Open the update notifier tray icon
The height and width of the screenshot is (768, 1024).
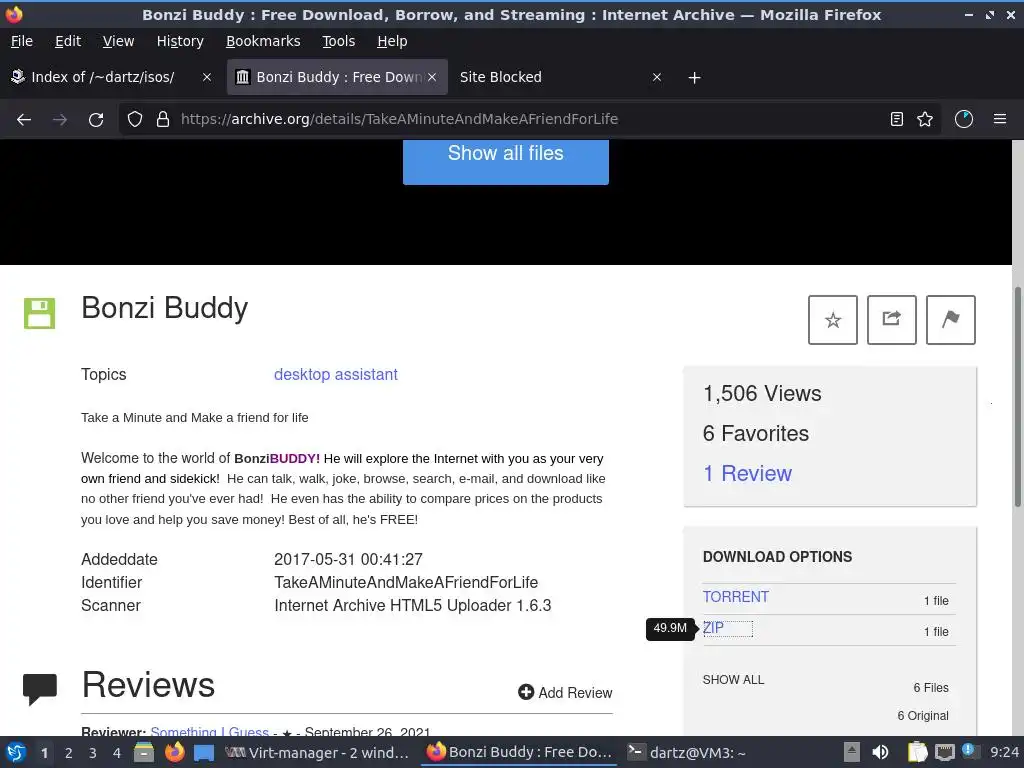[968, 751]
